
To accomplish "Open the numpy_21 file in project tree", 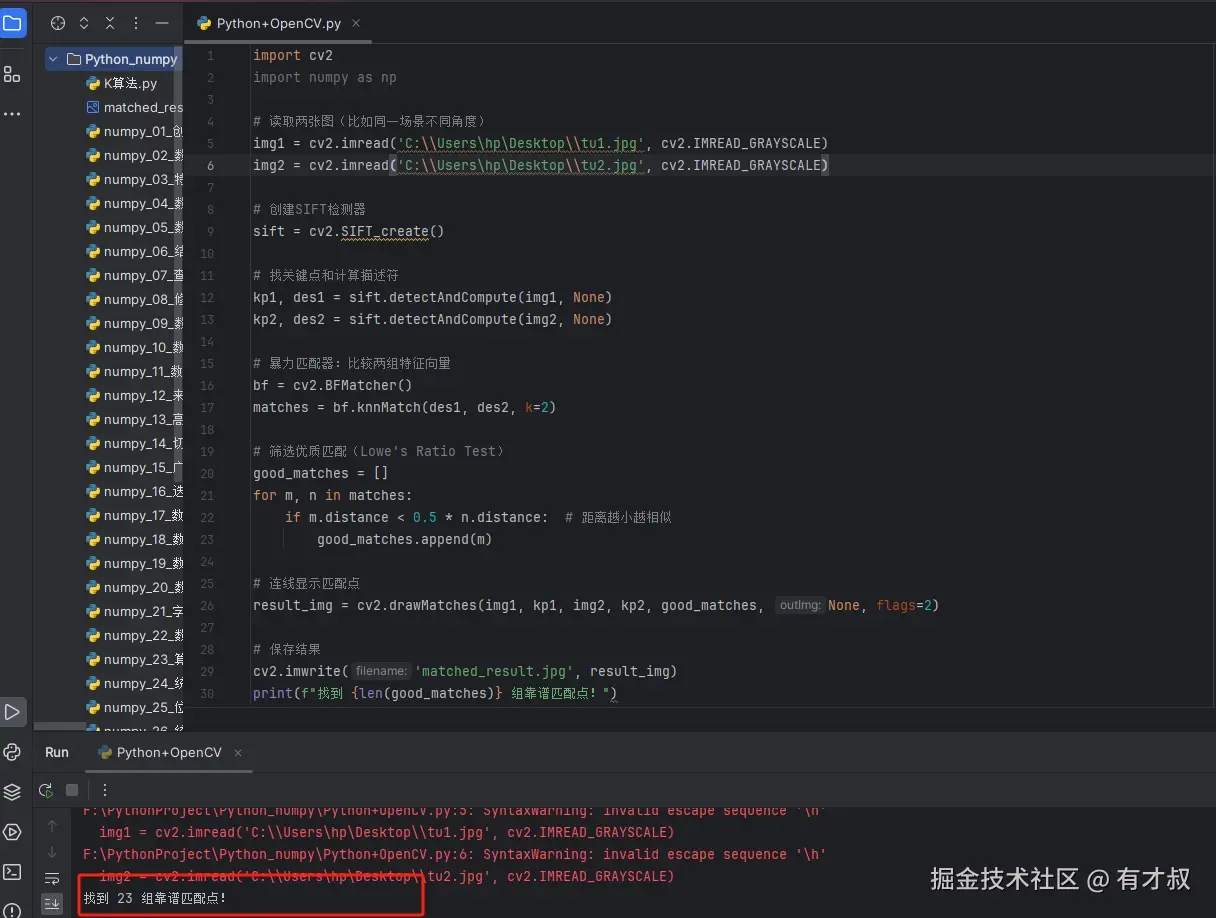I will click(134, 611).
